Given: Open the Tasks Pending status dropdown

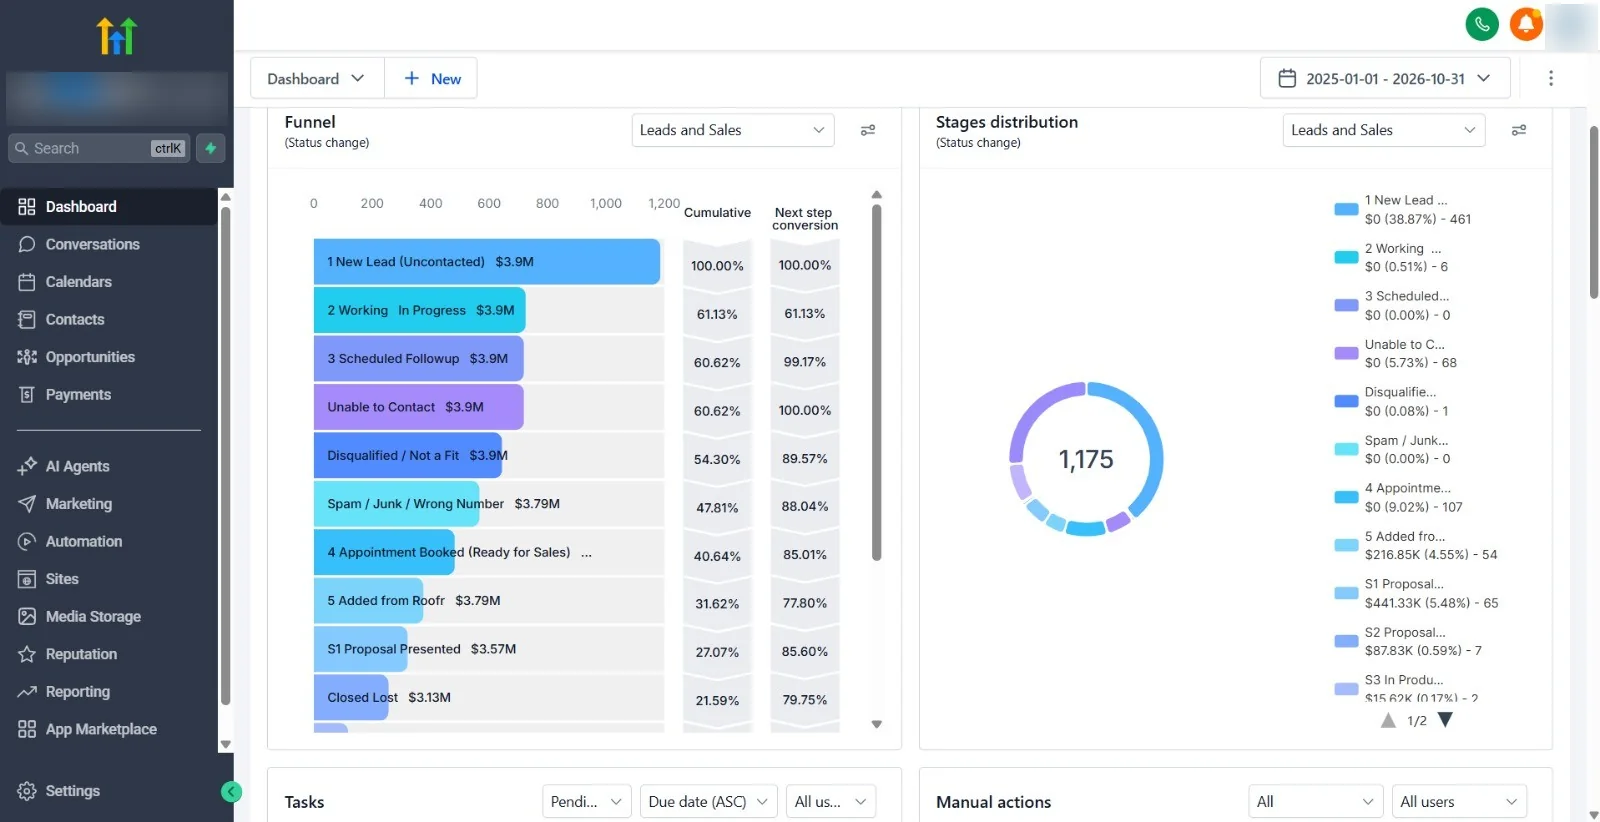Looking at the screenshot, I should pos(587,801).
